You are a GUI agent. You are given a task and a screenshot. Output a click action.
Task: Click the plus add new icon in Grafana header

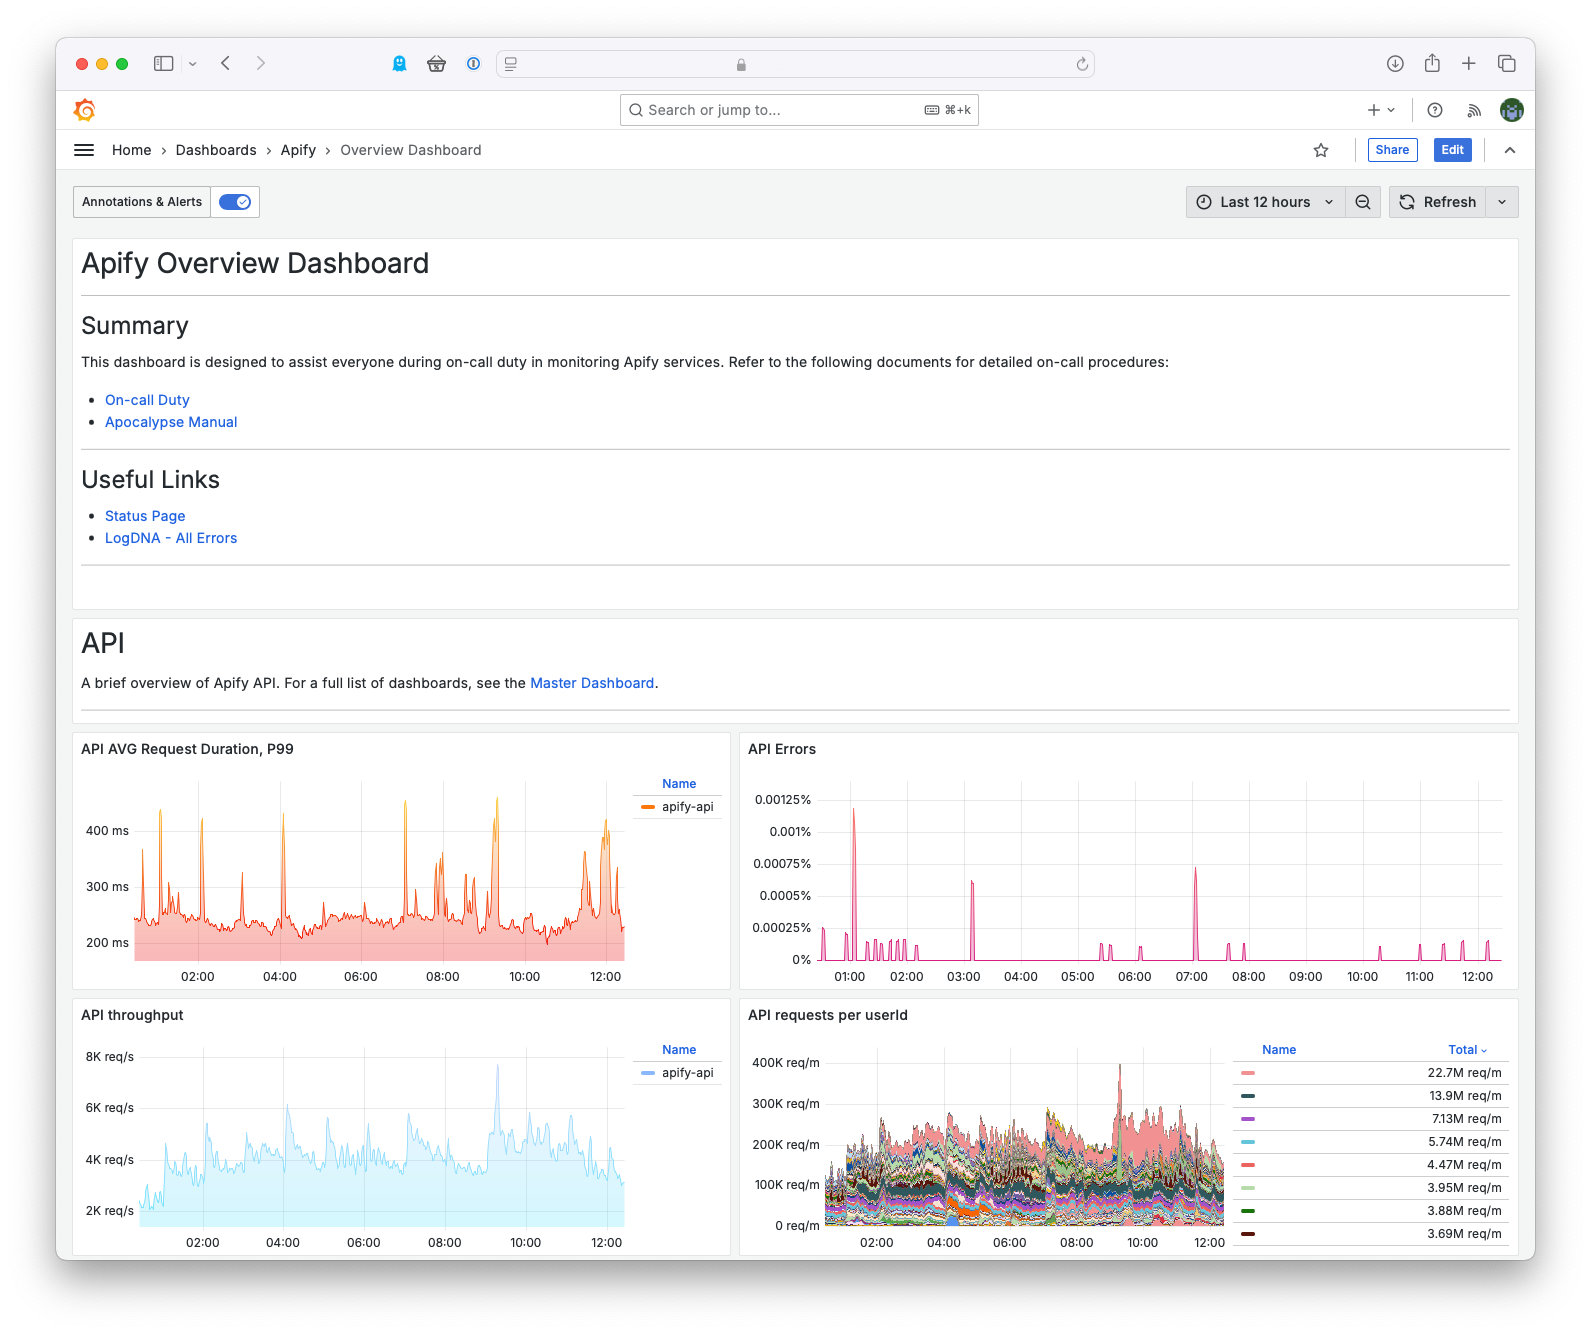click(1381, 110)
